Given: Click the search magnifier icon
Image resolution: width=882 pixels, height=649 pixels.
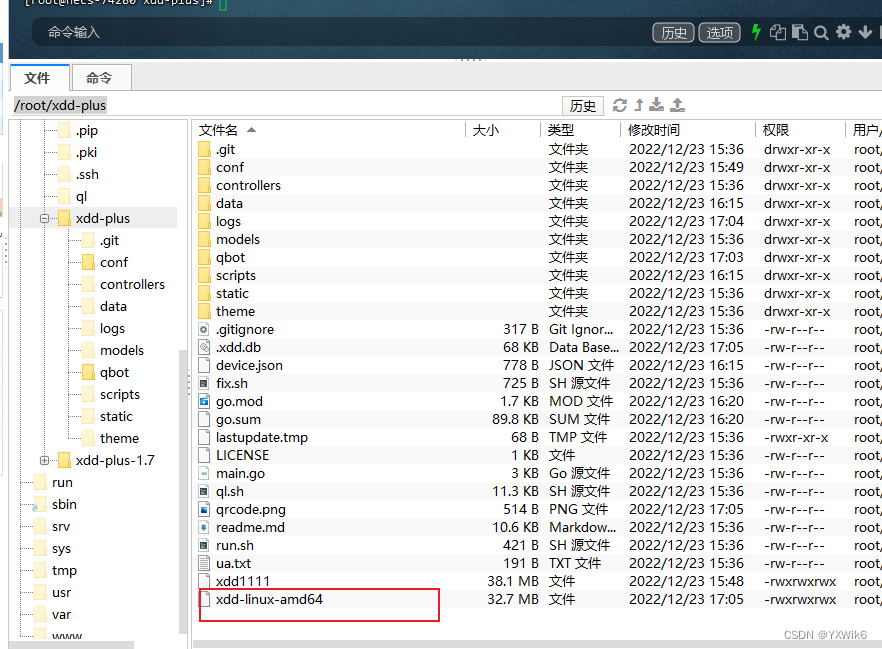Looking at the screenshot, I should click(x=821, y=33).
